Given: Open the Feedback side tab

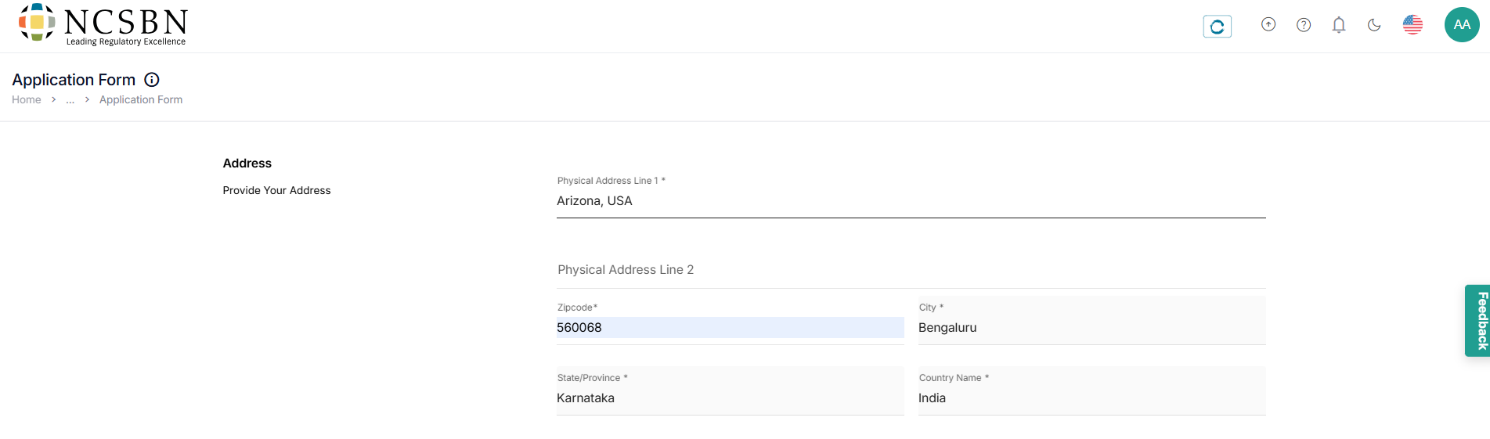Looking at the screenshot, I should coord(1478,321).
